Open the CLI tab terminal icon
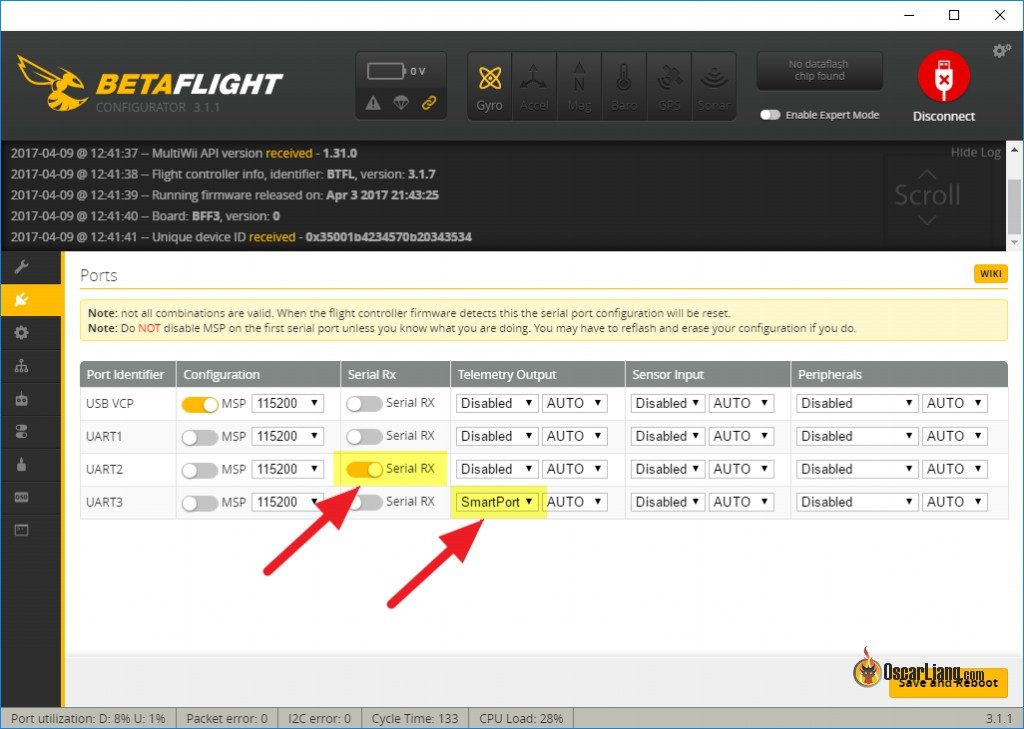1024x729 pixels. pyautogui.click(x=21, y=530)
